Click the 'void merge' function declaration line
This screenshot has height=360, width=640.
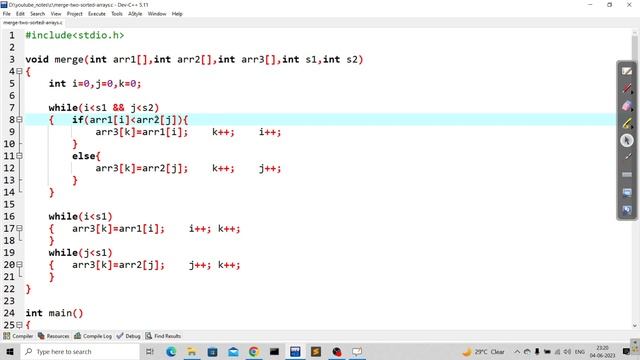(194, 60)
